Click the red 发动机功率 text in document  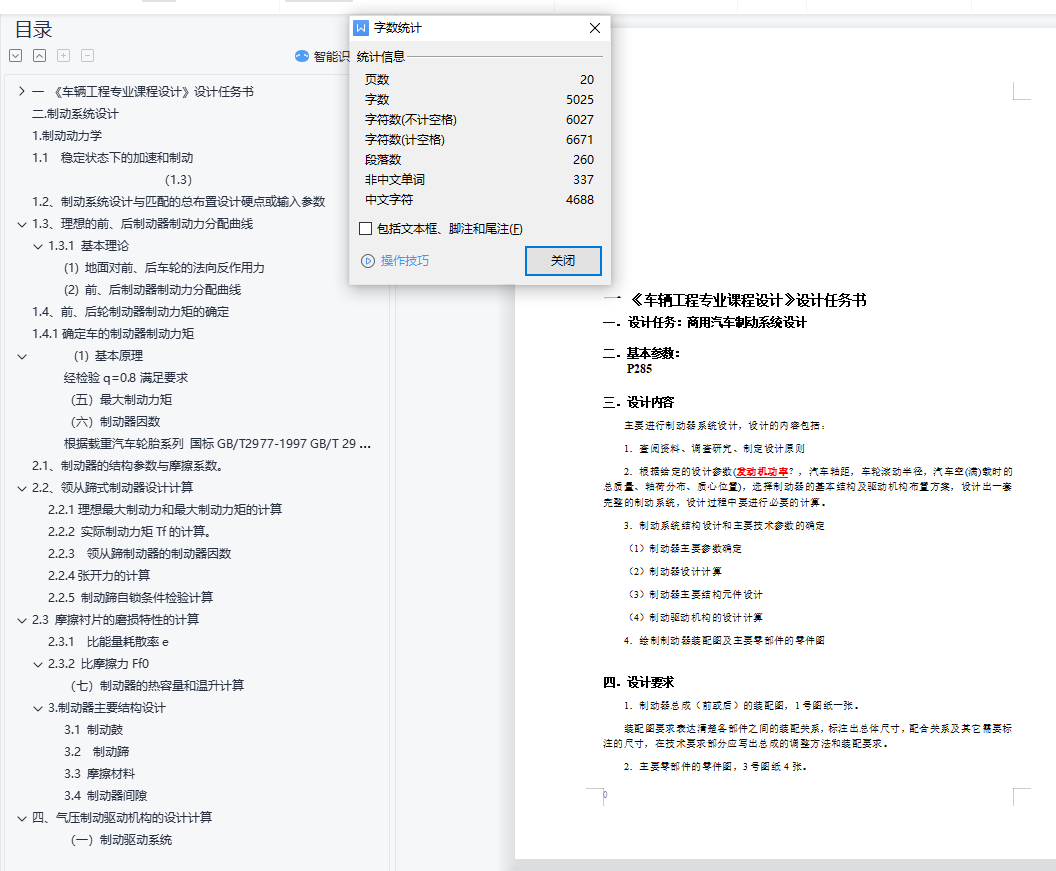762,472
